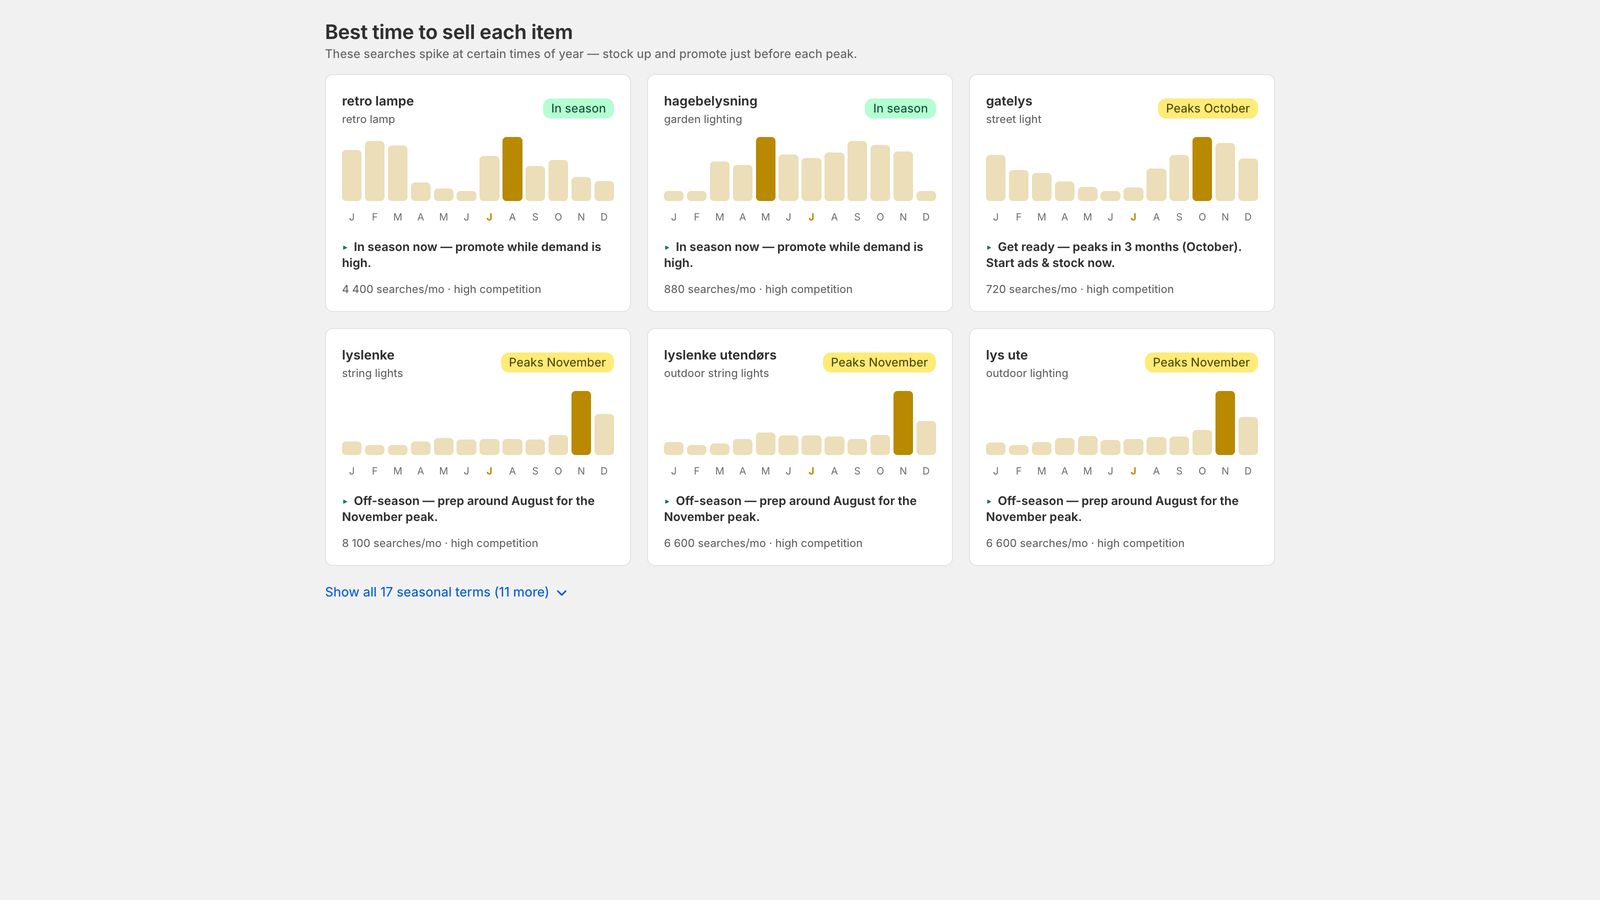Click the chevron next to 11 more
The width and height of the screenshot is (1600, 900).
click(562, 593)
